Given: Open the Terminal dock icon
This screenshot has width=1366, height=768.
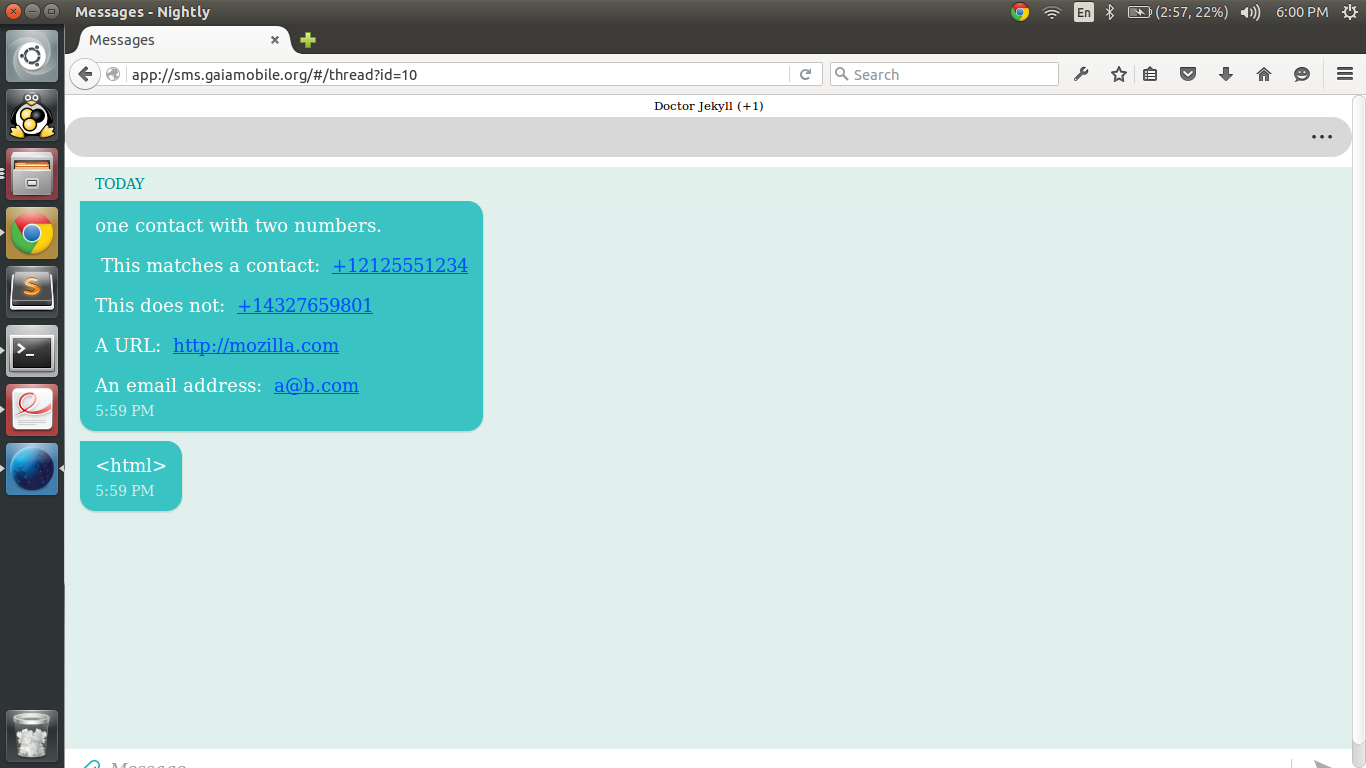Looking at the screenshot, I should click(32, 351).
